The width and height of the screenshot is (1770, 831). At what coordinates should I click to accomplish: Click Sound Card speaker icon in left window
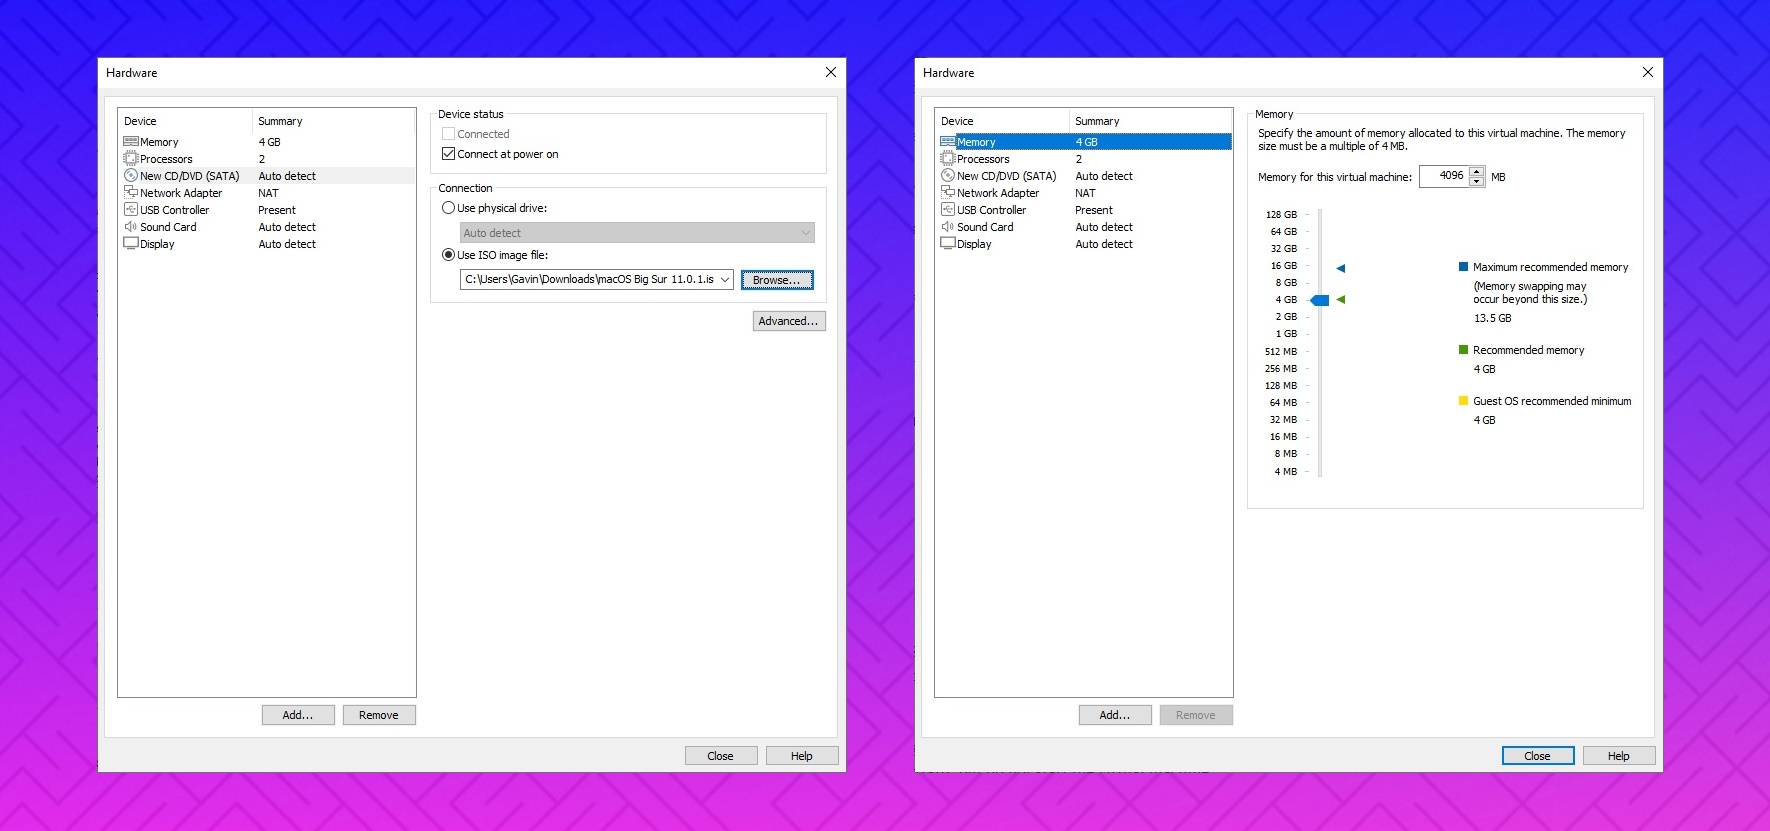click(130, 227)
